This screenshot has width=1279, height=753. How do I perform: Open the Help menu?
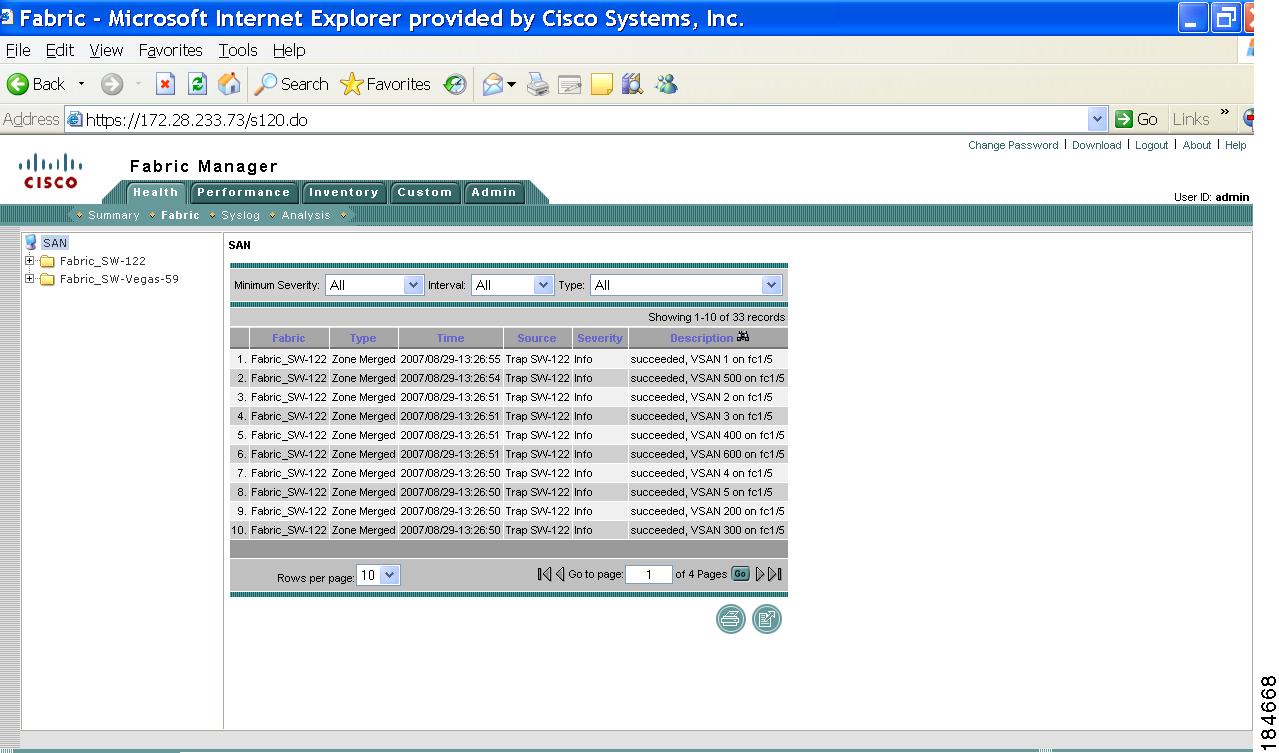point(289,50)
